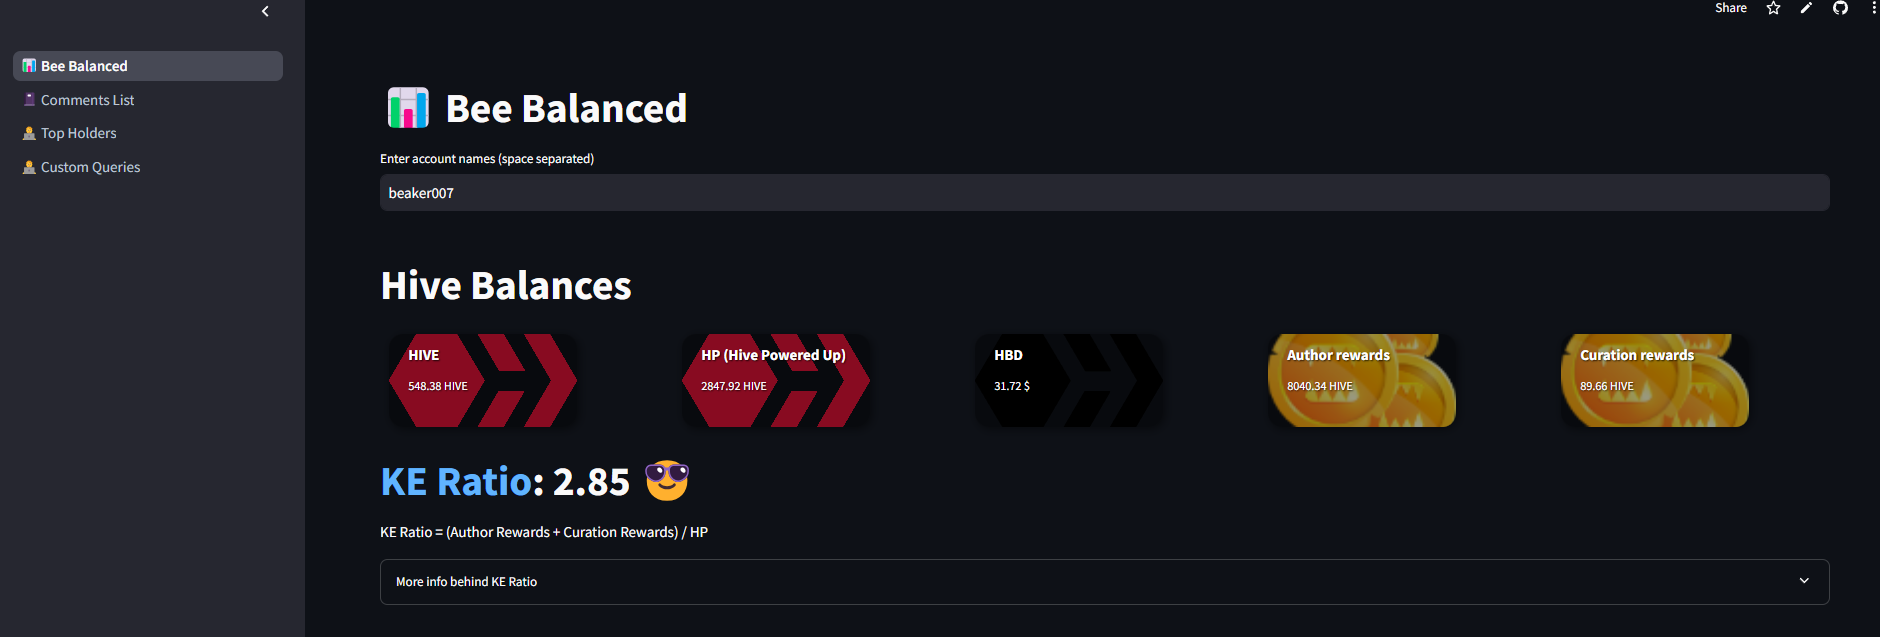Click the Share button
The width and height of the screenshot is (1880, 637).
click(x=1731, y=8)
